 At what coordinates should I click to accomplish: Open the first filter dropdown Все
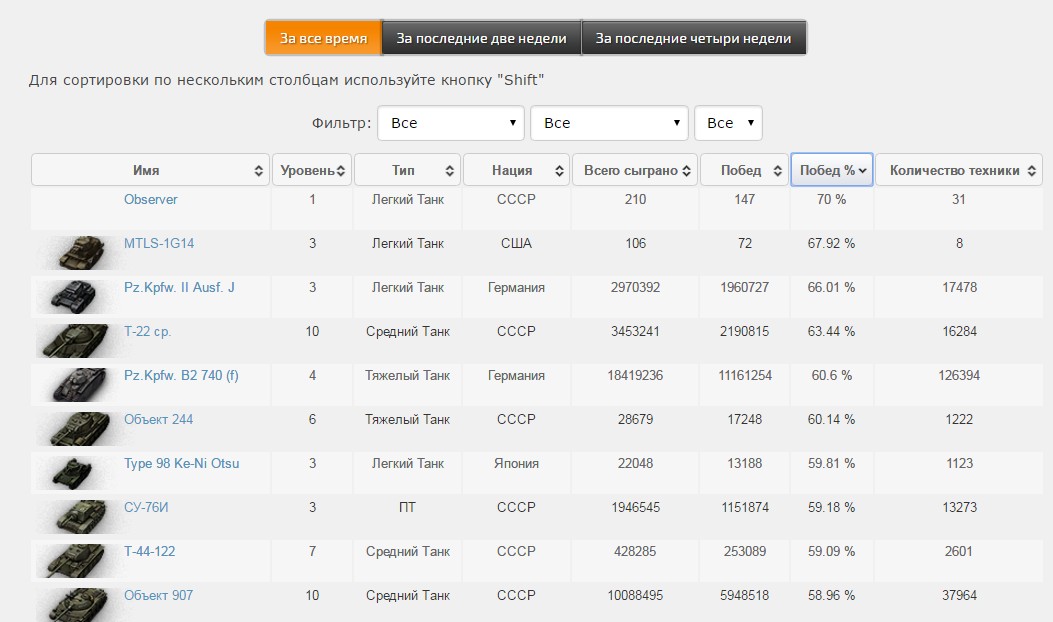click(451, 123)
